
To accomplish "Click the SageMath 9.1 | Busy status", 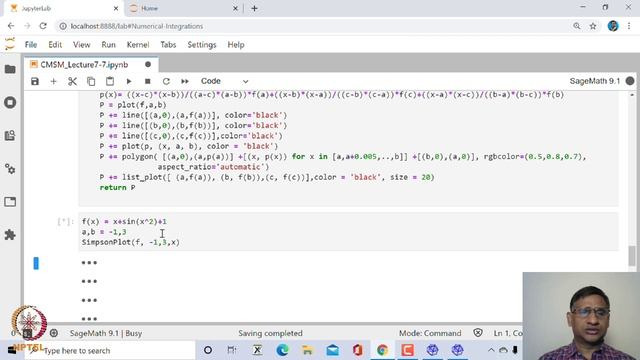I will pos(106,333).
